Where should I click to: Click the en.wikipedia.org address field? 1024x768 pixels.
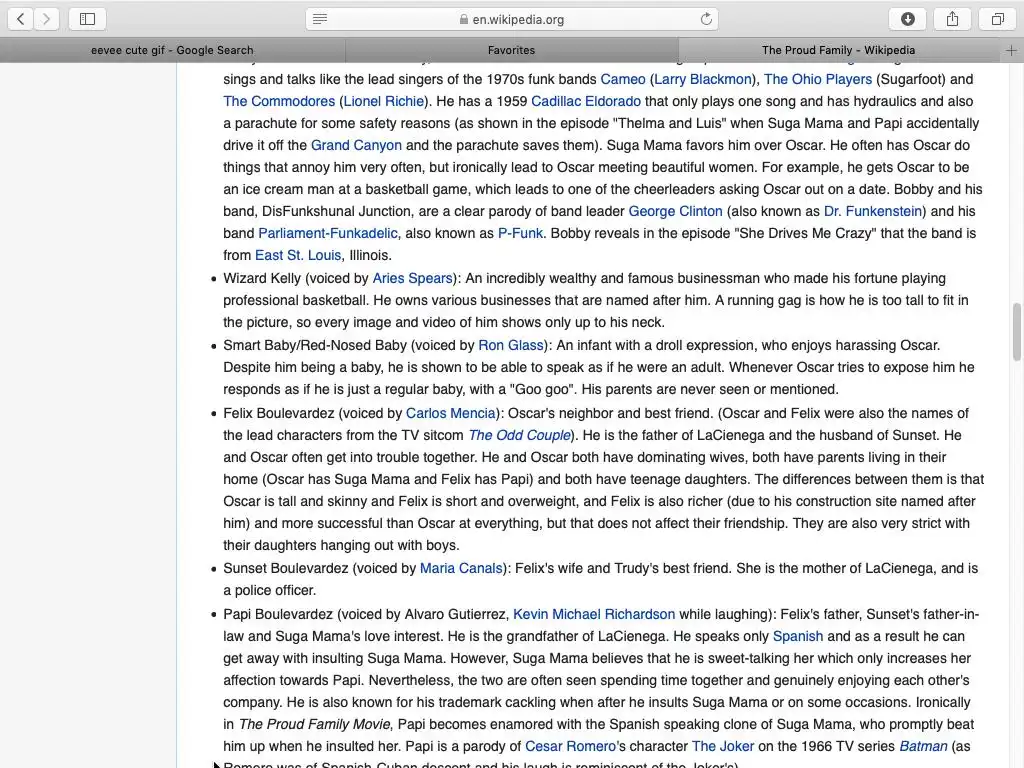[512, 19]
